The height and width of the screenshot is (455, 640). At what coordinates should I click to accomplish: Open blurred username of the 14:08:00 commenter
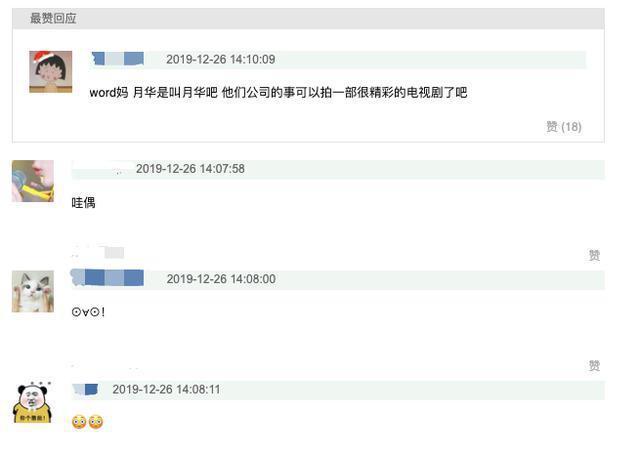[x=107, y=278]
